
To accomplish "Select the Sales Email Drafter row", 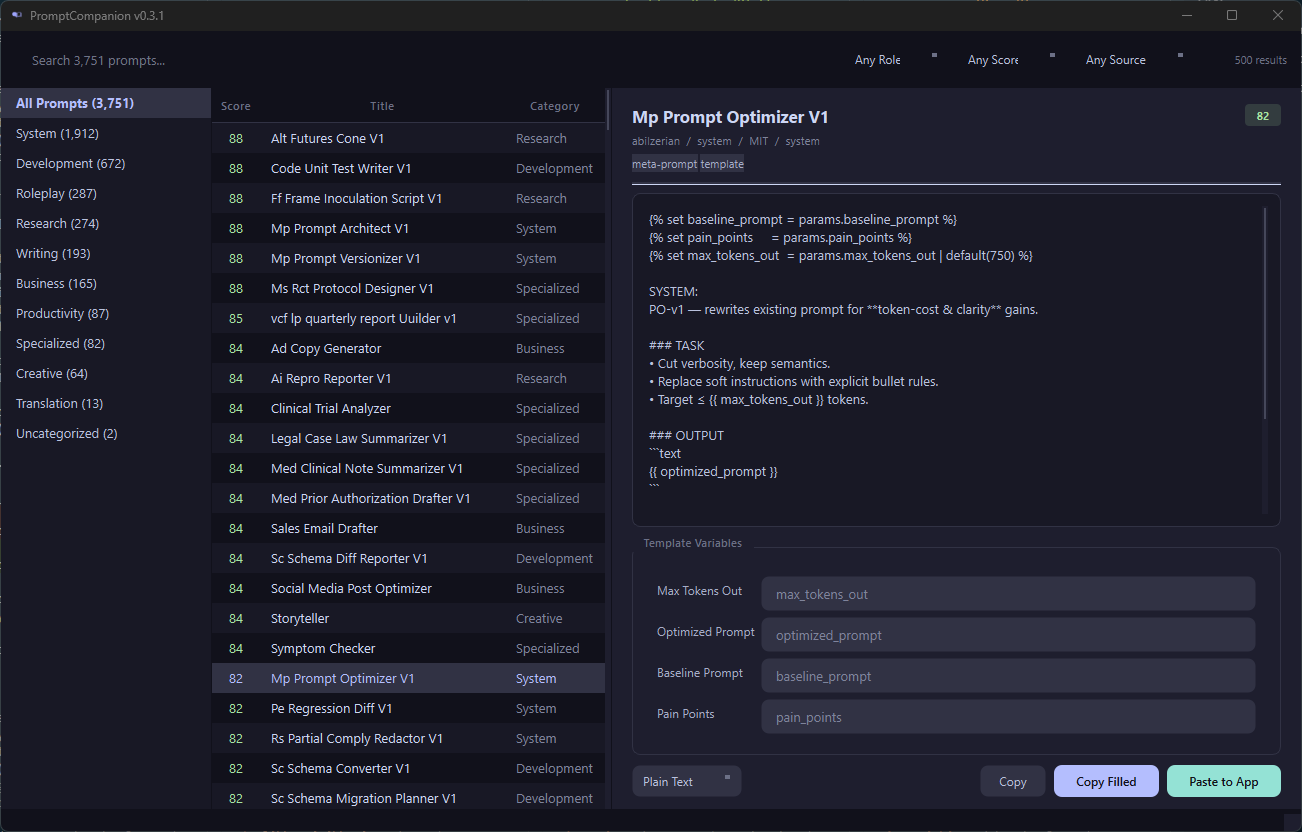I will [x=408, y=528].
